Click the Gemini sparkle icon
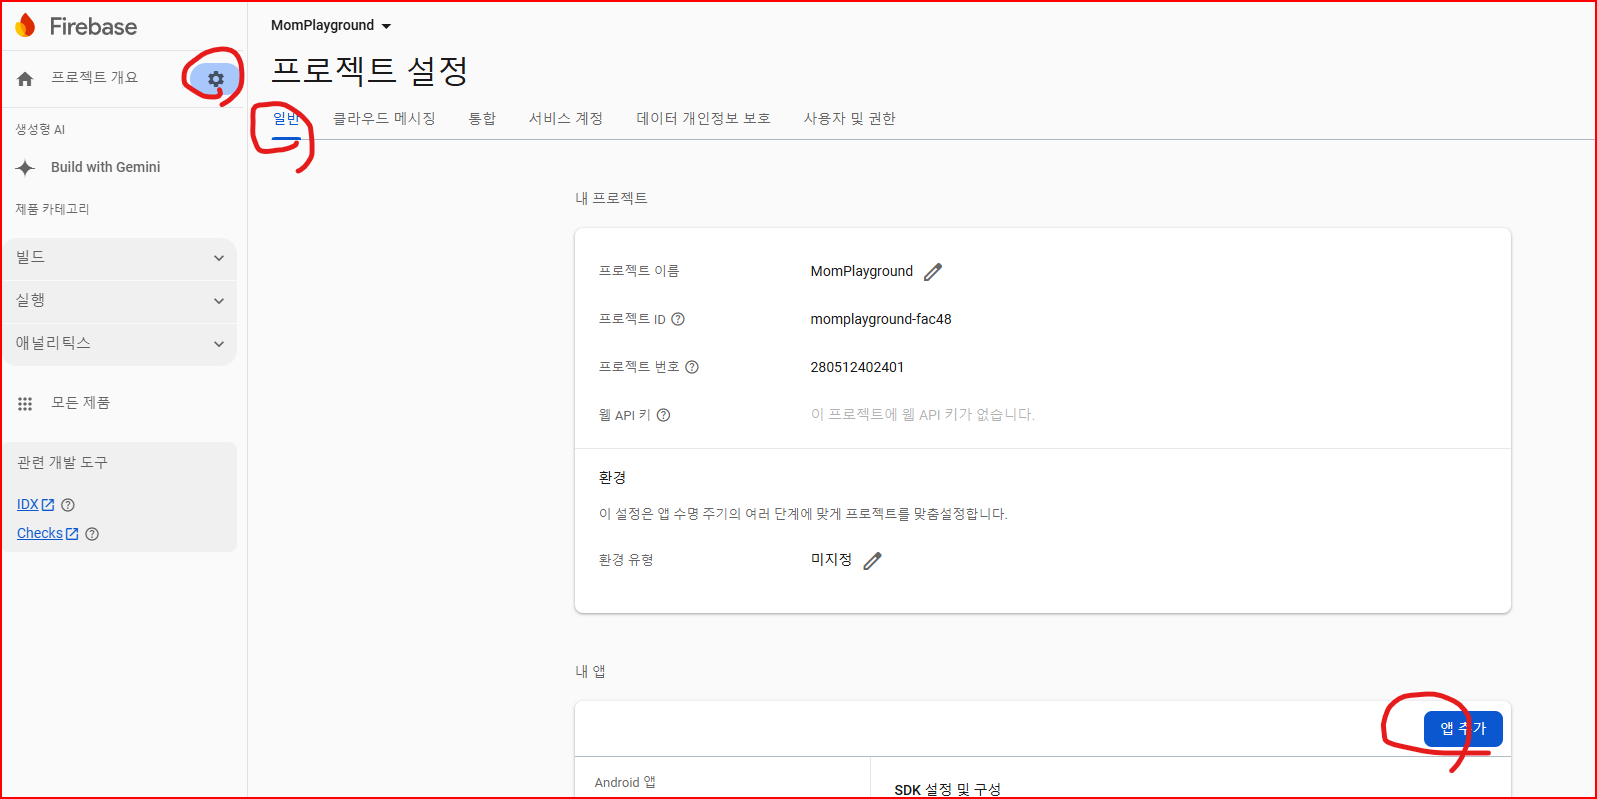The image size is (1597, 799). 26,168
